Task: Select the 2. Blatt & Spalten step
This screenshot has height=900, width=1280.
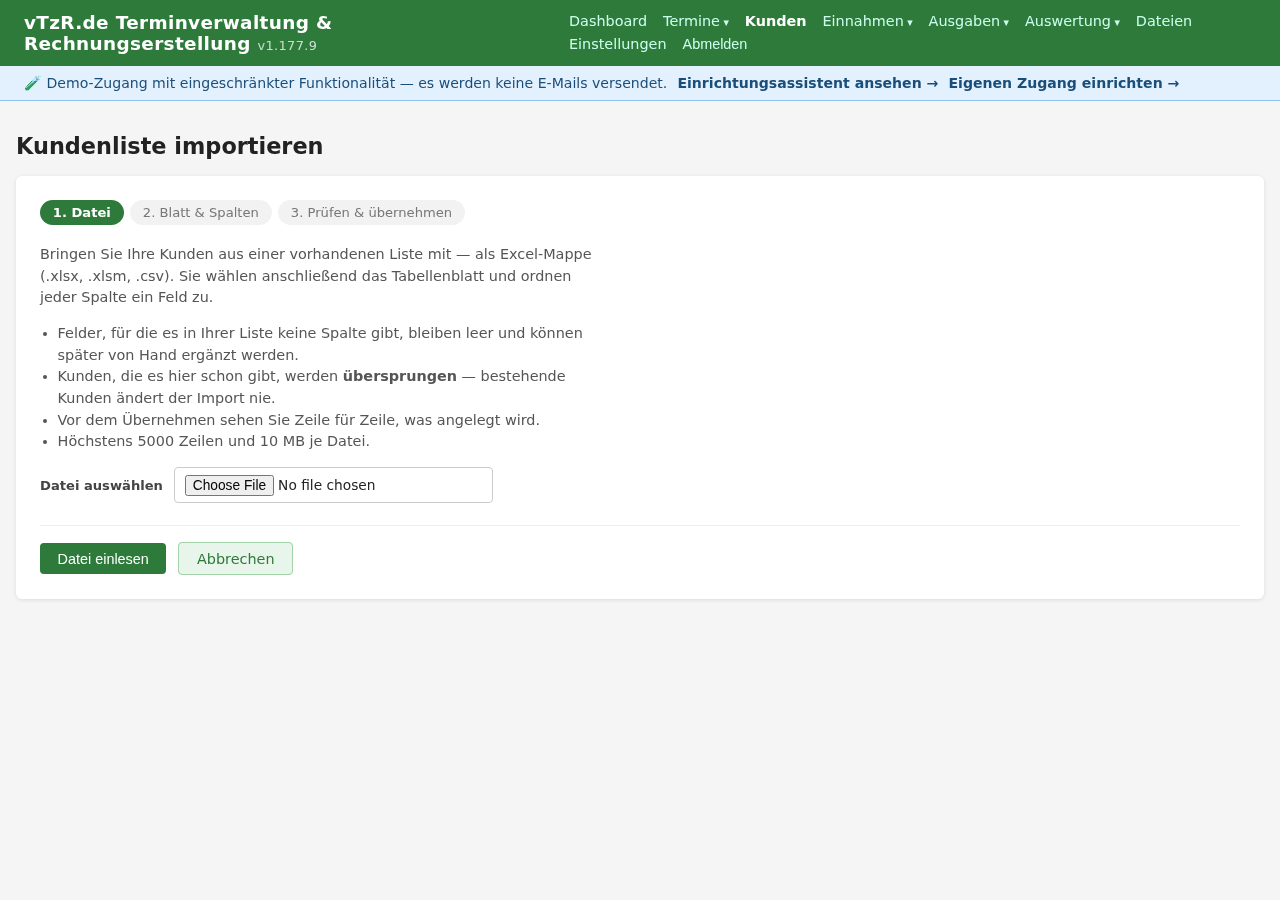Action: [201, 212]
